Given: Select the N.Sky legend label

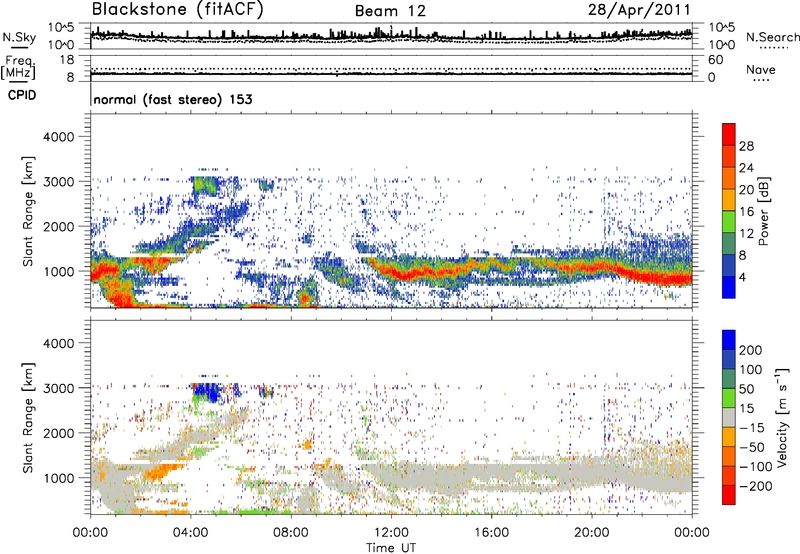Looking at the screenshot, I should click(19, 37).
